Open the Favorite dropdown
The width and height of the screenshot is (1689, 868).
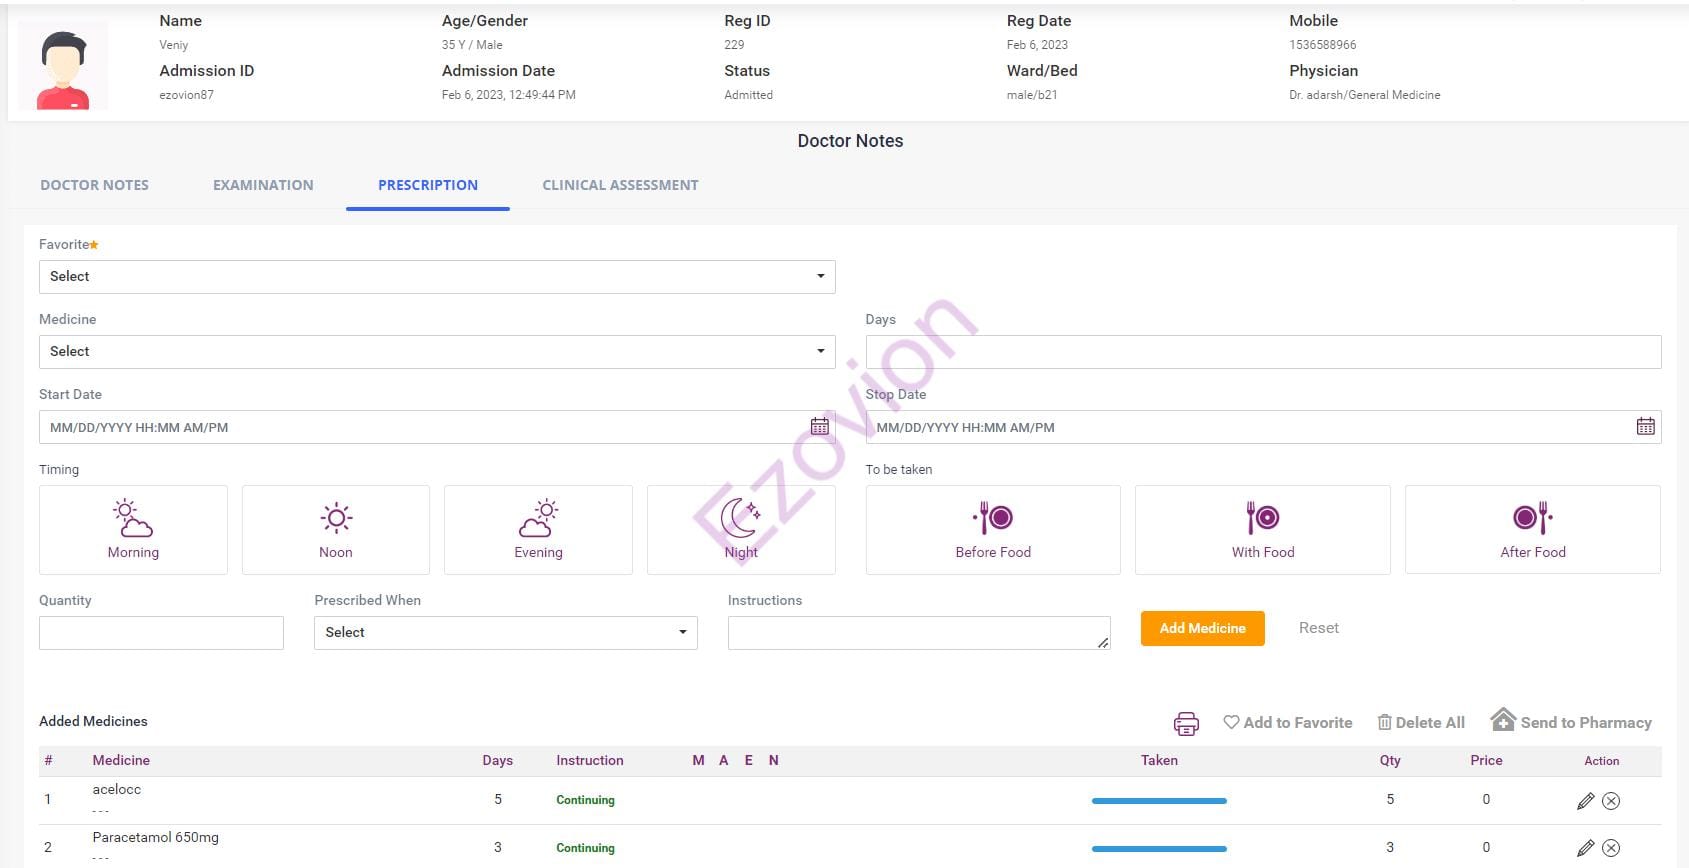click(x=437, y=277)
